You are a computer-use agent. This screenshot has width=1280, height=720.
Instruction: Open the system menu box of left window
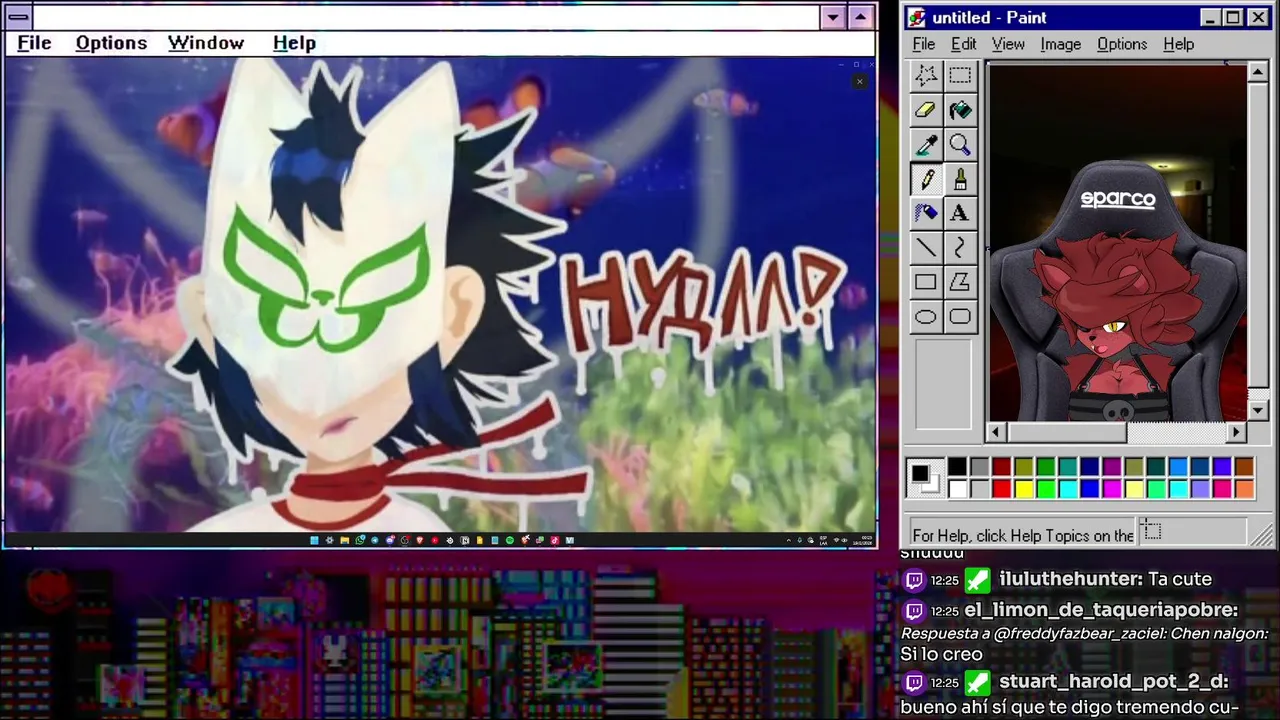[19, 17]
